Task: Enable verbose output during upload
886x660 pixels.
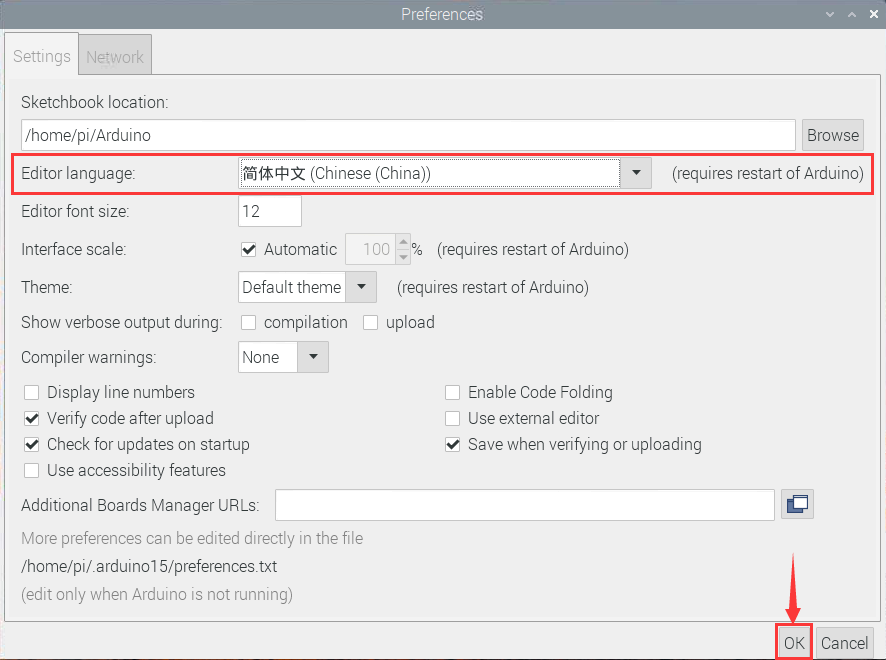Action: pyautogui.click(x=371, y=323)
